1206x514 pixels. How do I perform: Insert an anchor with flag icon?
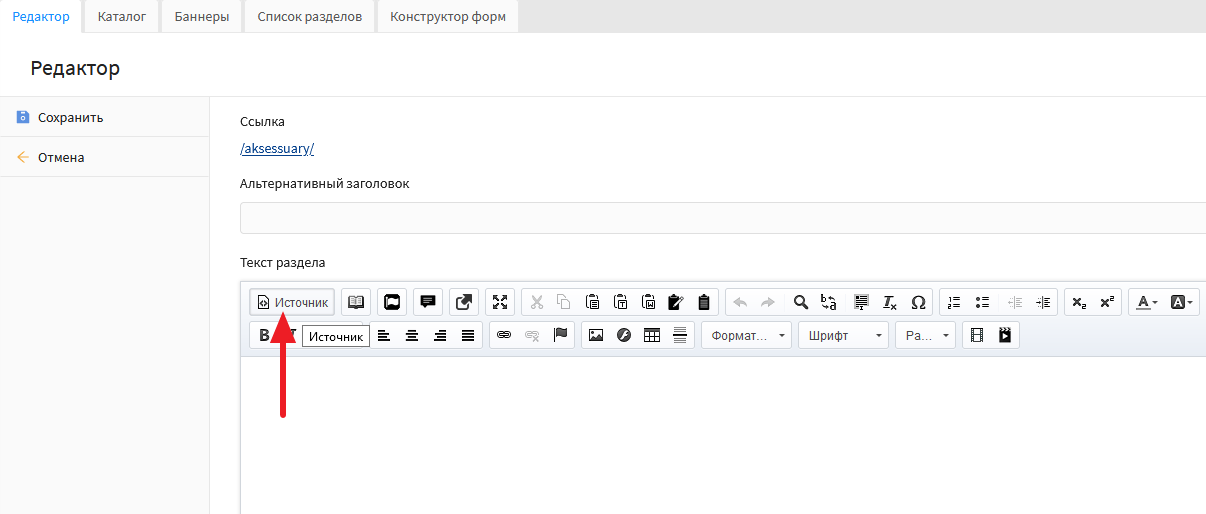pyautogui.click(x=560, y=335)
